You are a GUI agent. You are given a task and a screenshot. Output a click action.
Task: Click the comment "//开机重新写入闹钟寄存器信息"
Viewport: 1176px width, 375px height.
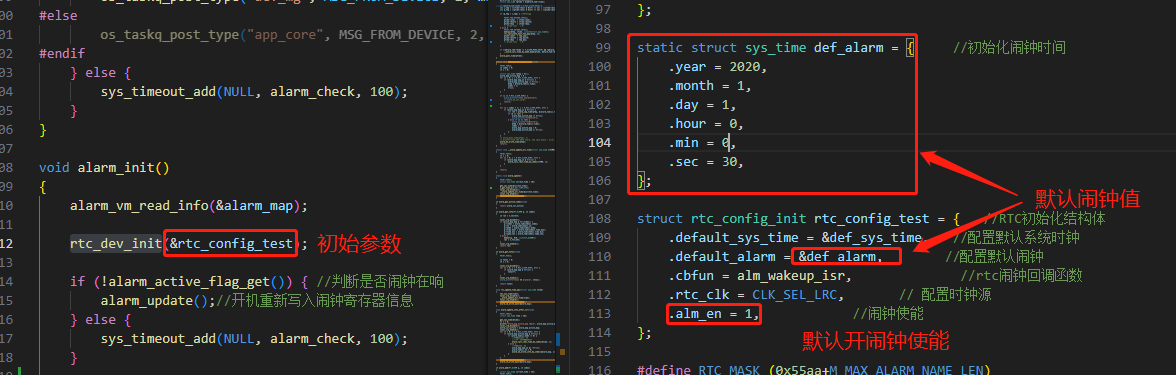tap(315, 301)
